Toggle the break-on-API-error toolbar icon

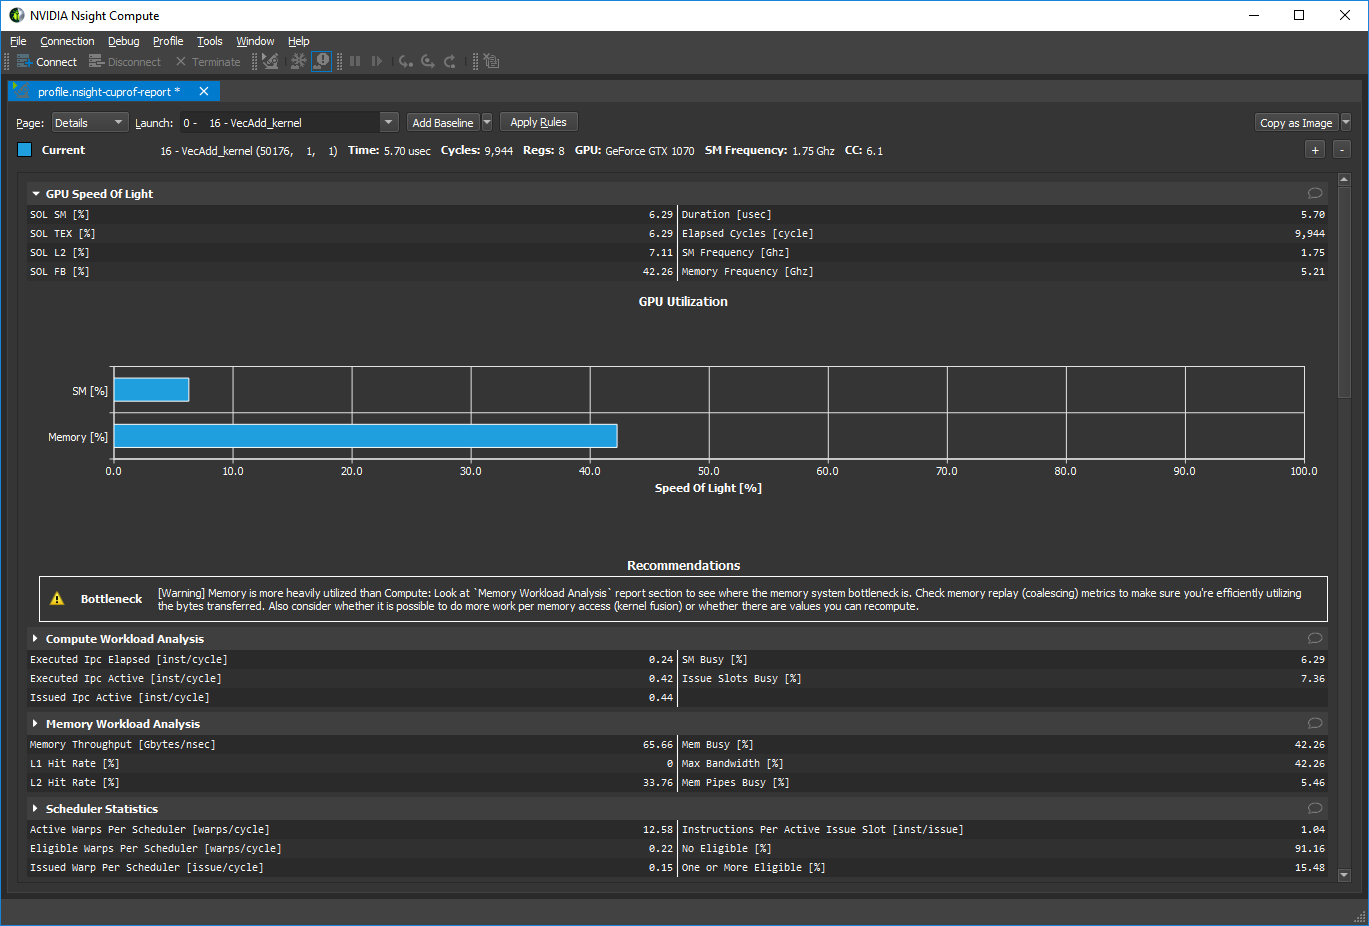pos(321,62)
